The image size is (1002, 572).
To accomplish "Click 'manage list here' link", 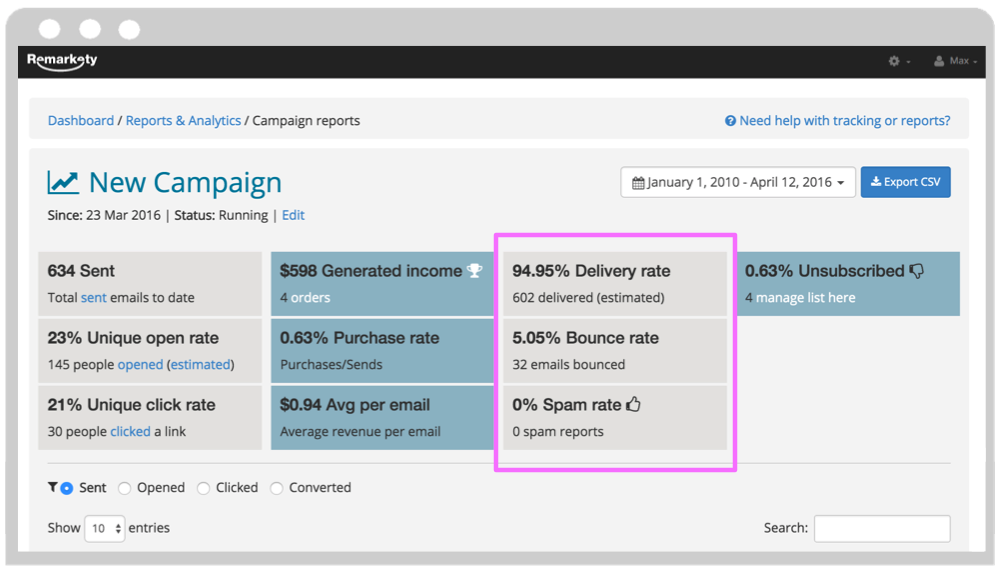I will point(805,297).
